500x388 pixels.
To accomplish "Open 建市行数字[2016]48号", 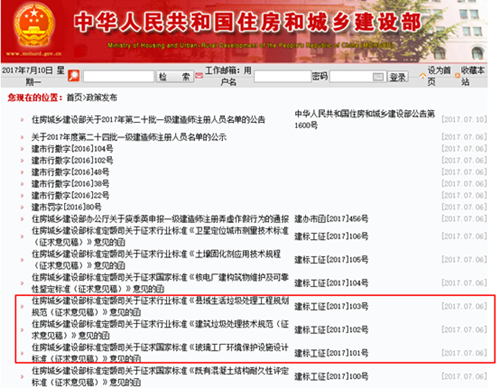I will (70, 172).
